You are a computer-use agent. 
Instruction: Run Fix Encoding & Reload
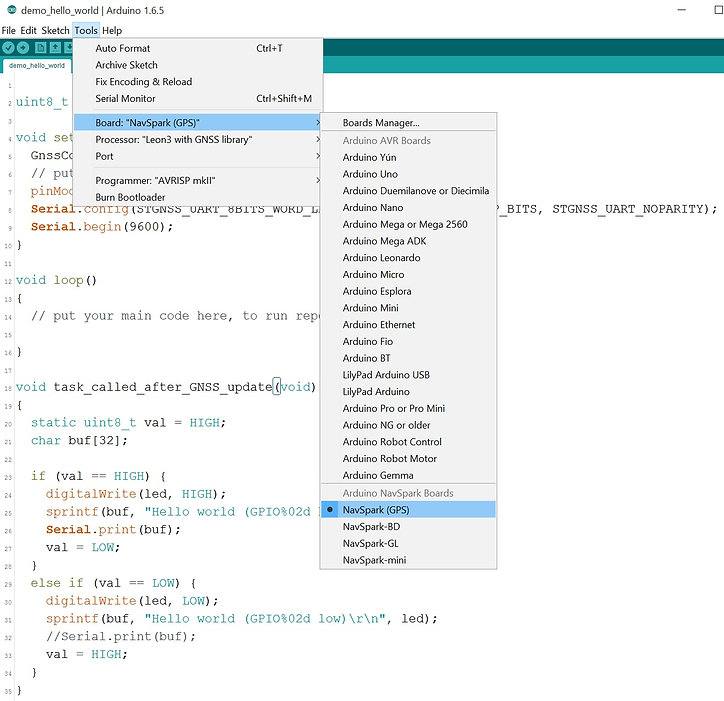(x=198, y=82)
